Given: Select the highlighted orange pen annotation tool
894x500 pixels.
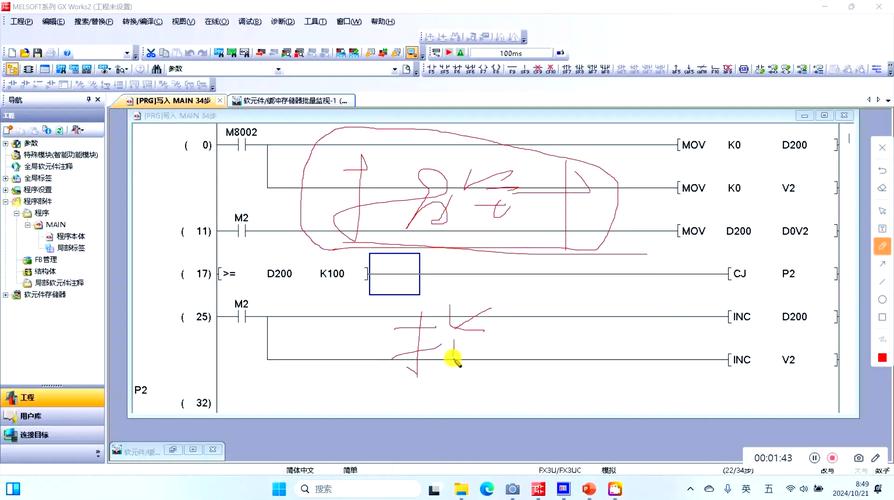Looking at the screenshot, I should click(x=882, y=246).
